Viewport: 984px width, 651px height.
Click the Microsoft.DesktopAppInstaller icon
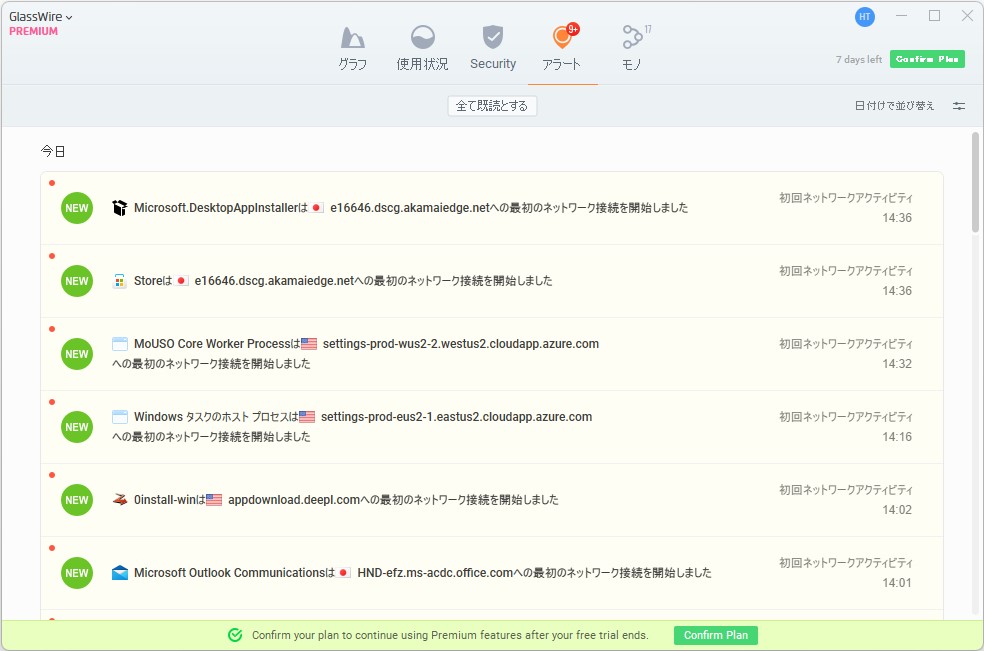click(120, 207)
